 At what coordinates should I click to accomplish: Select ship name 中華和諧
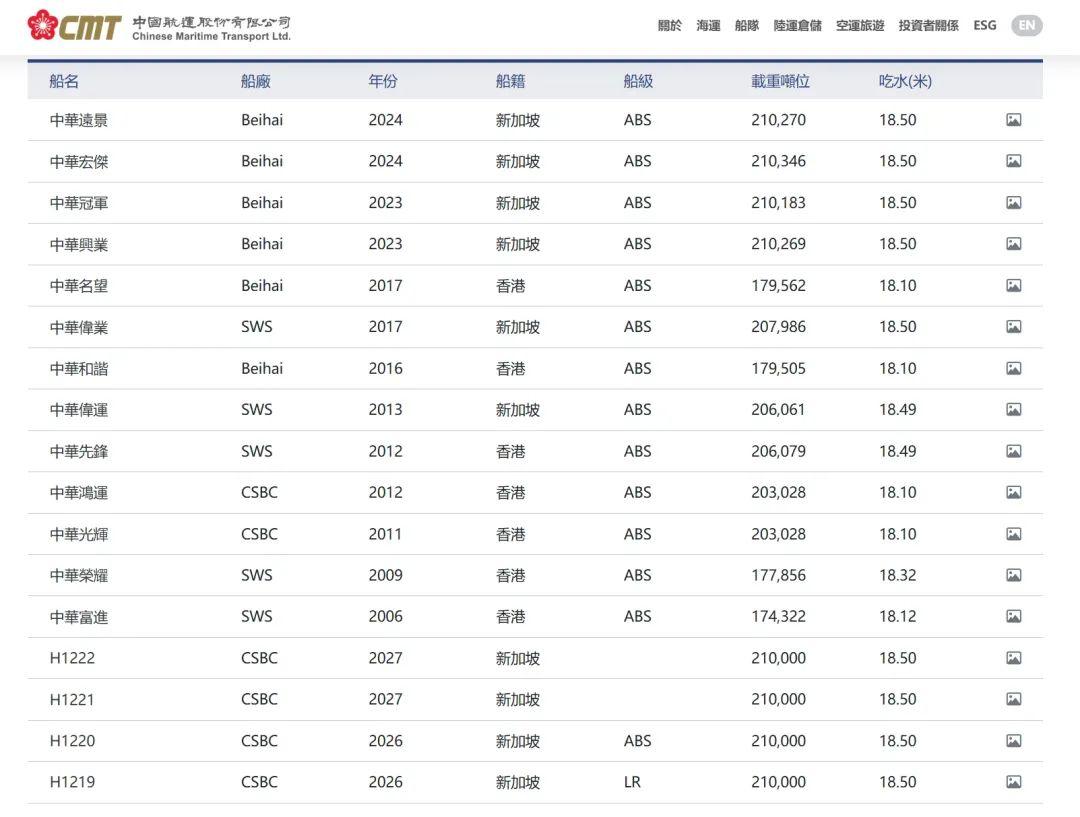click(x=79, y=369)
